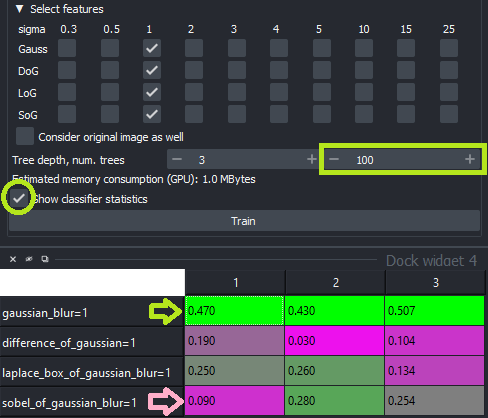The width and height of the screenshot is (488, 418).
Task: Check the SoG sigma 25 checkbox
Action: [449, 114]
